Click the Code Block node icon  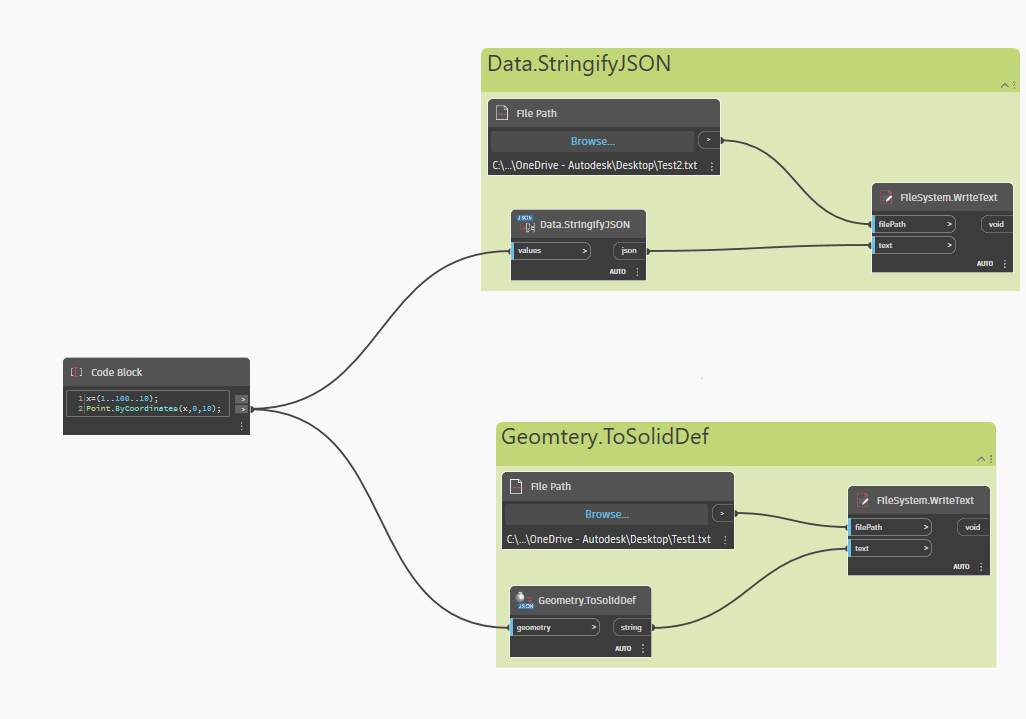[77, 372]
